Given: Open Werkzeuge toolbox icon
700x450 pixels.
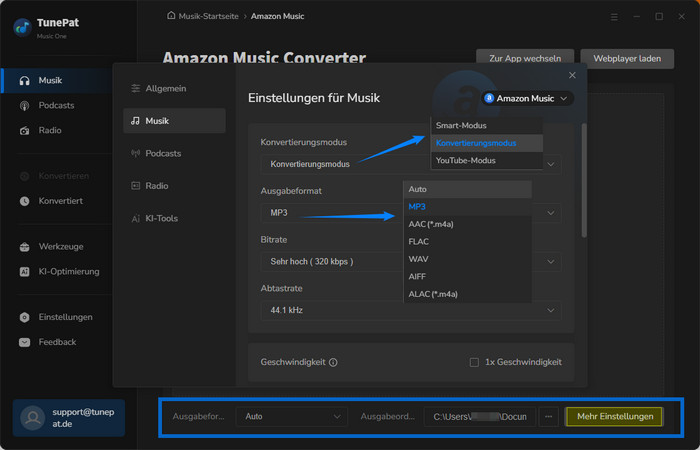Looking at the screenshot, I should point(25,247).
